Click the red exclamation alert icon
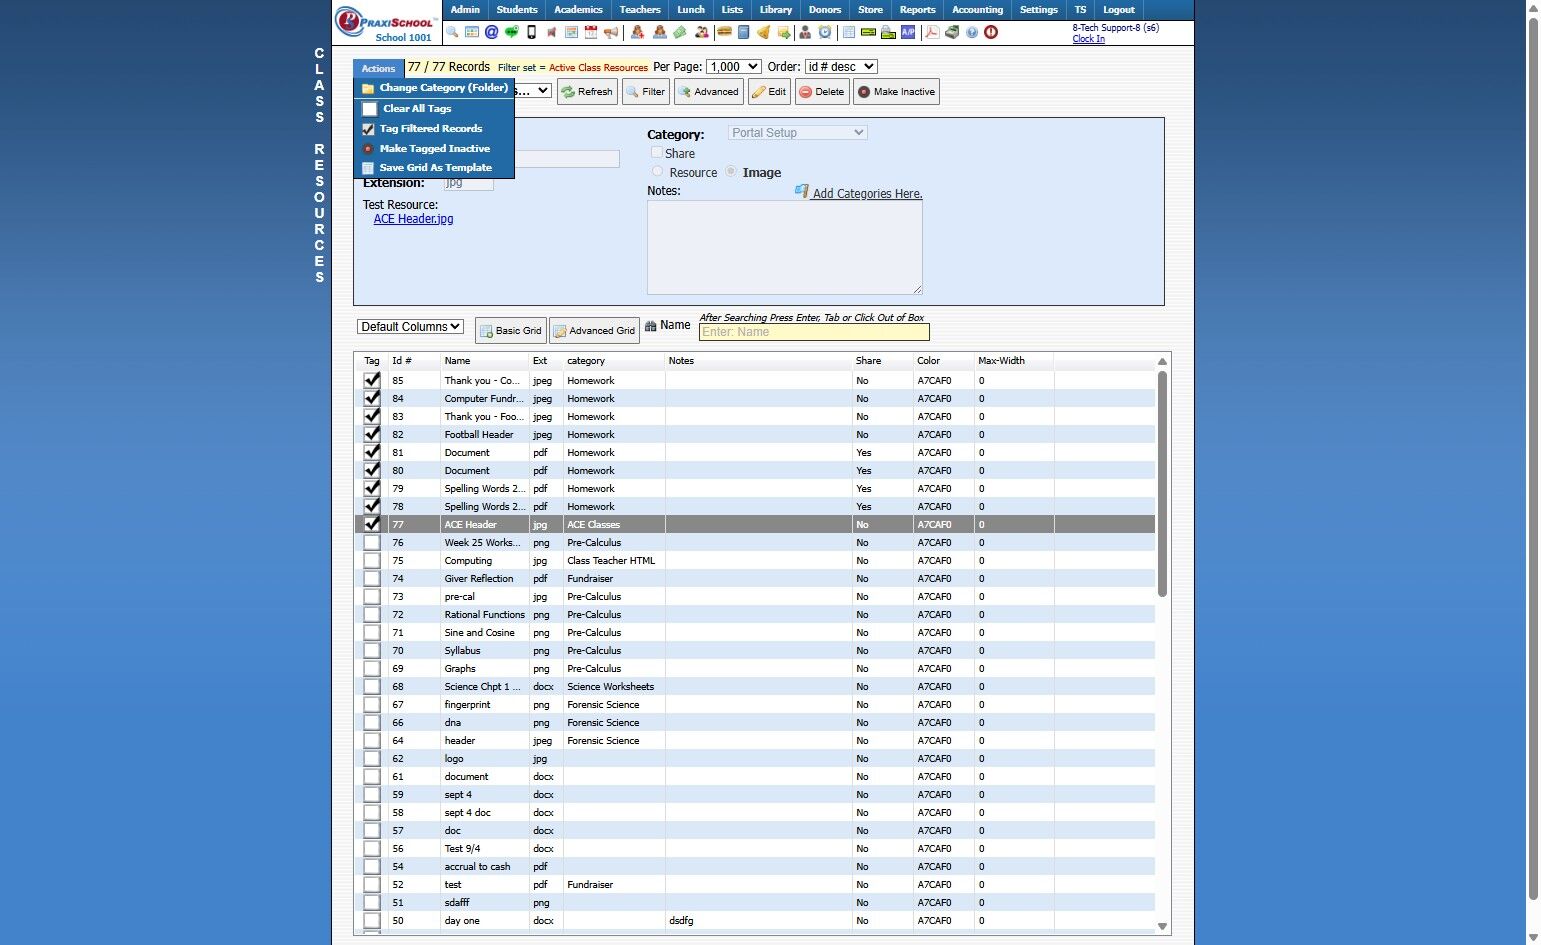The width and height of the screenshot is (1541, 945). pos(991,32)
